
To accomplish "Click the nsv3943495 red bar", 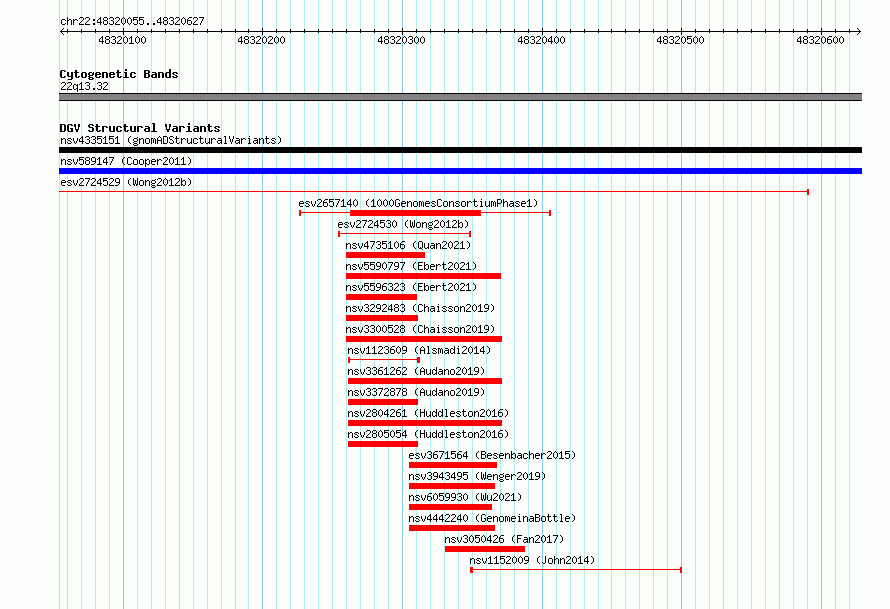I will [x=452, y=486].
